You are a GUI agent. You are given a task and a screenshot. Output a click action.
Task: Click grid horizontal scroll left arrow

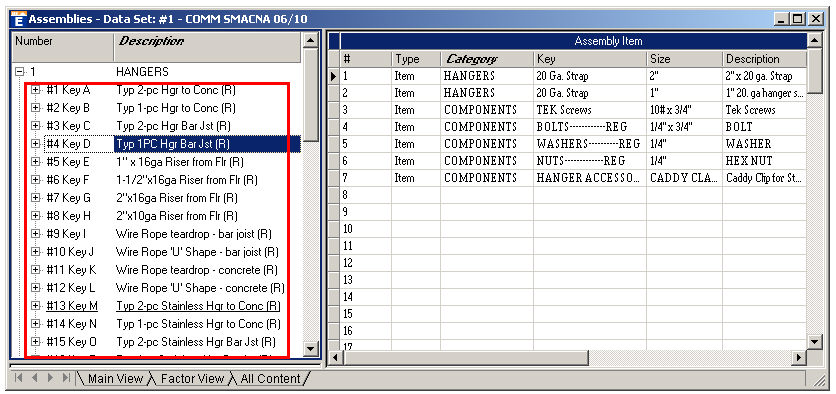tap(334, 357)
